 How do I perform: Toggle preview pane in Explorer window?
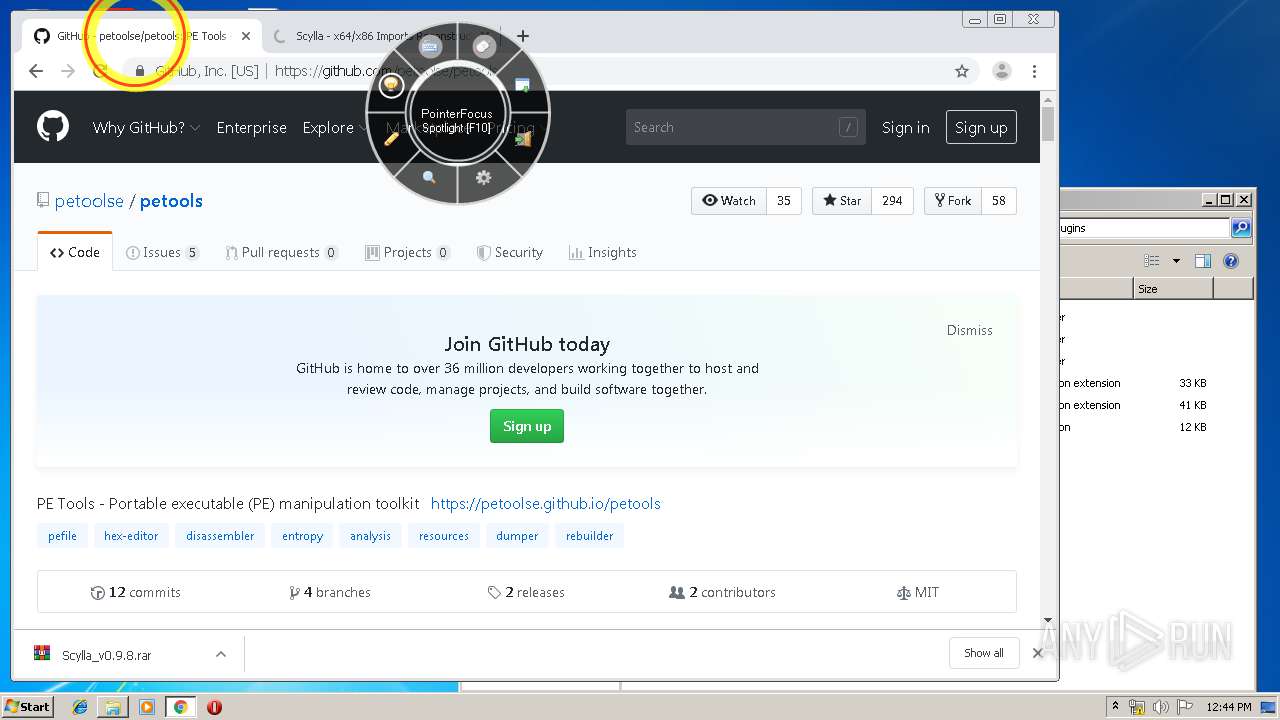point(1203,261)
